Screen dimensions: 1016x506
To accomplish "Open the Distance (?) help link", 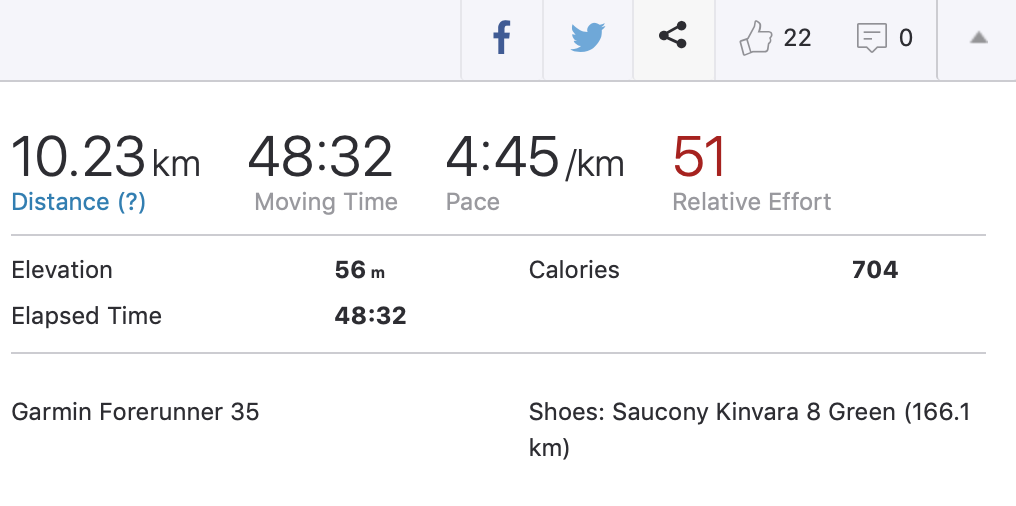I will coord(78,202).
